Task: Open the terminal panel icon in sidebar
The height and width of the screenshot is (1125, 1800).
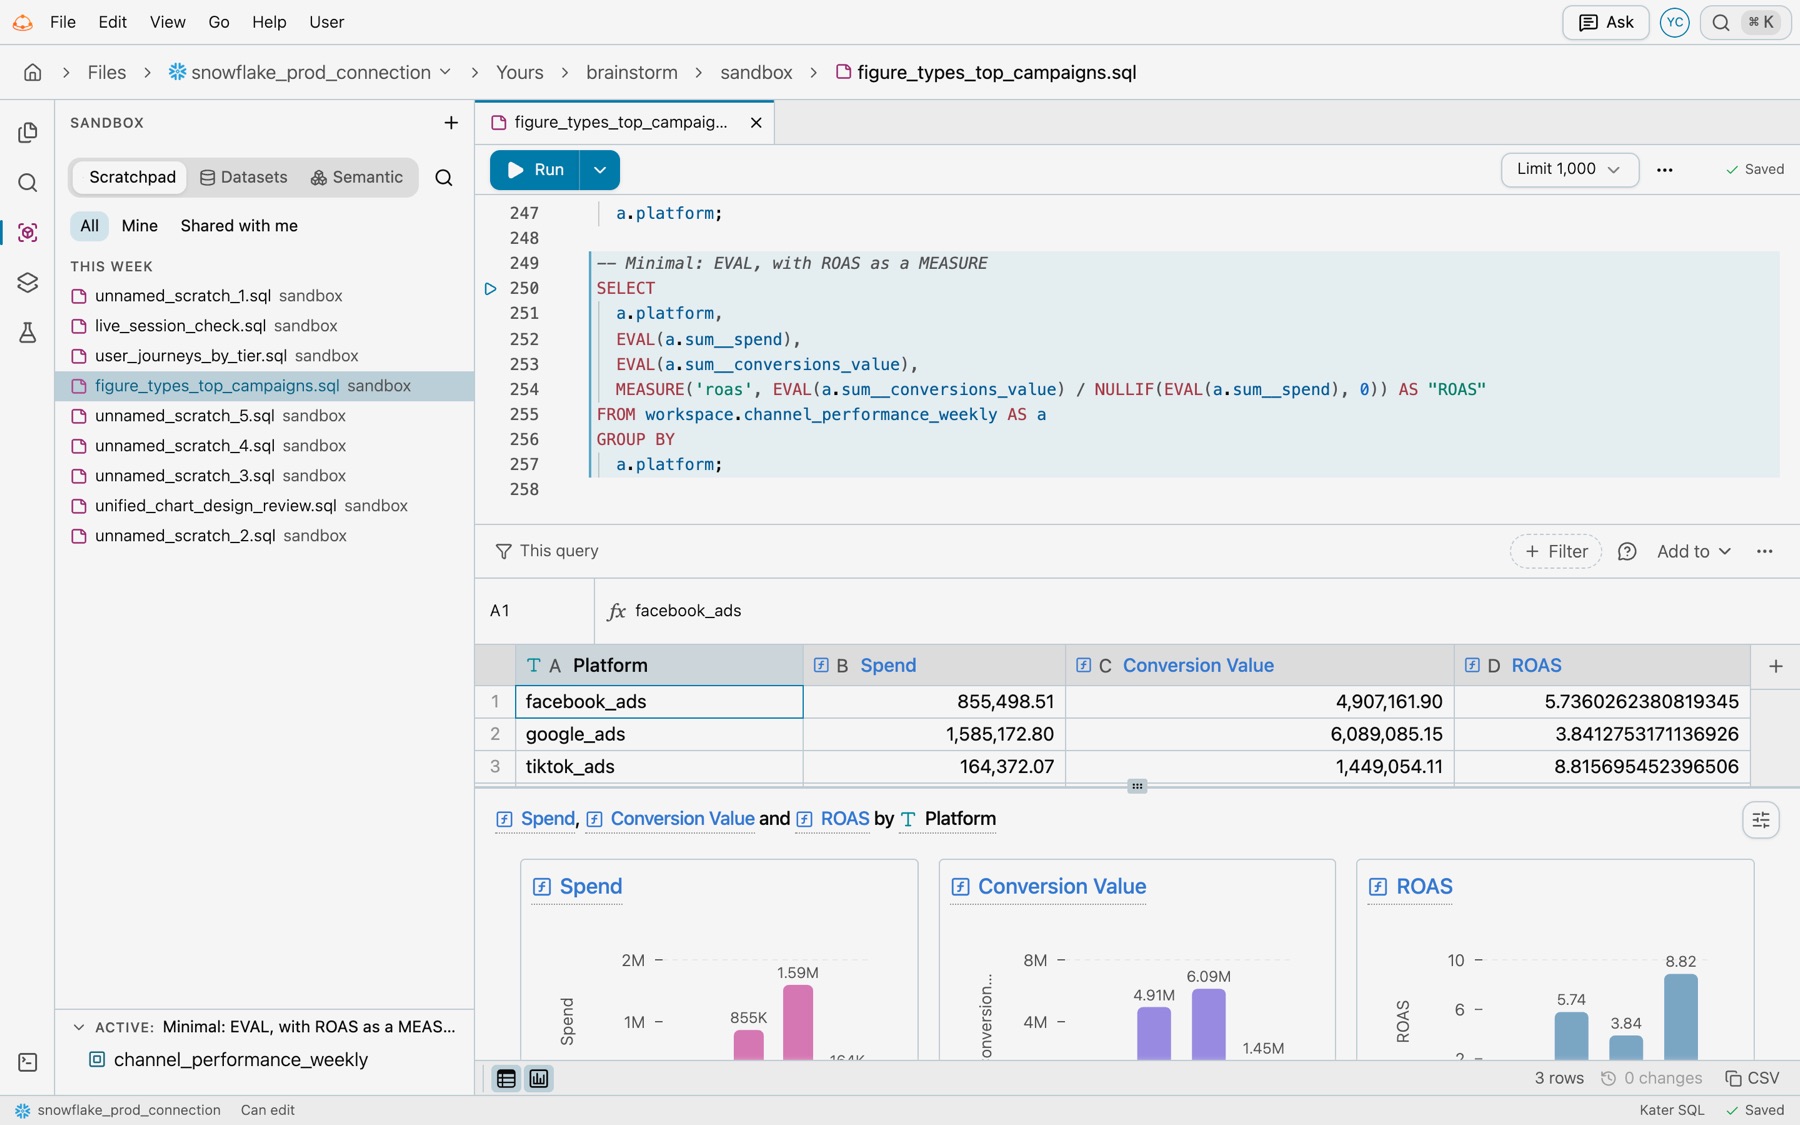Action: 28,1062
